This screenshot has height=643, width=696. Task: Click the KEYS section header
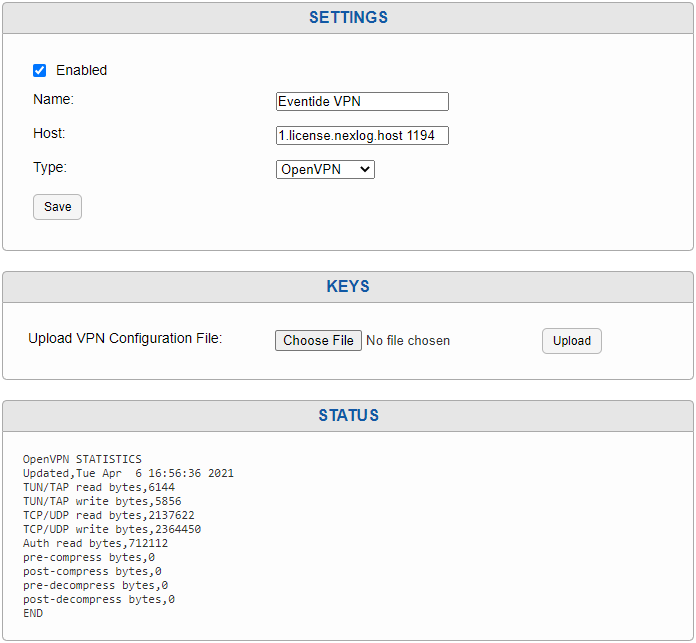pyautogui.click(x=348, y=286)
